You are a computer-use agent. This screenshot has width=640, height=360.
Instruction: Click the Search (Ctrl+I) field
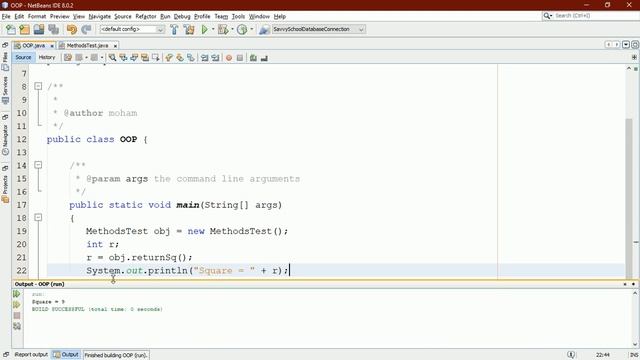(x=590, y=16)
